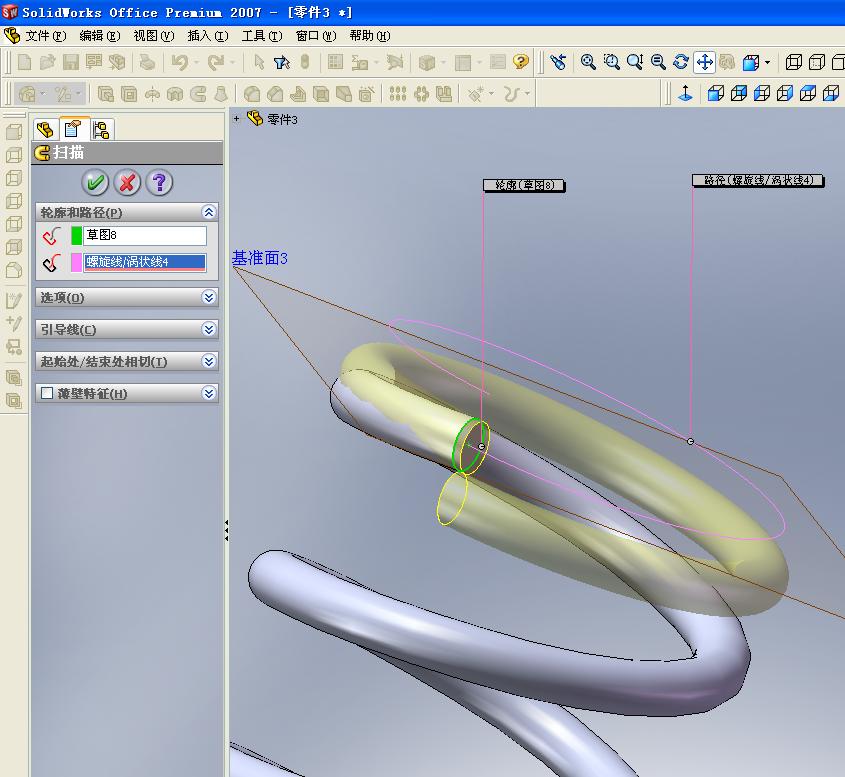Click the Linear Pattern icon in features toolbar

398,94
